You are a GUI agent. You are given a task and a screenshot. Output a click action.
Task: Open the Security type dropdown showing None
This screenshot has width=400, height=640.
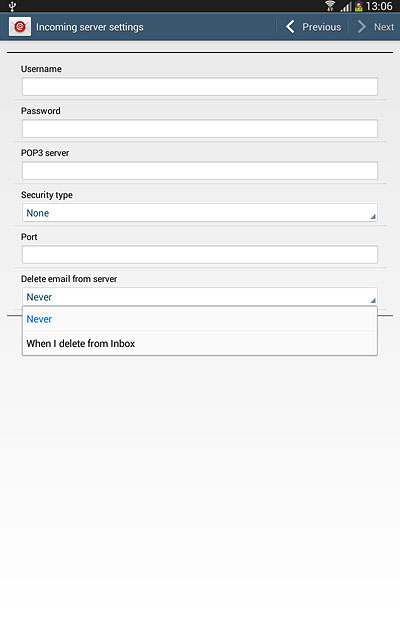tap(200, 213)
